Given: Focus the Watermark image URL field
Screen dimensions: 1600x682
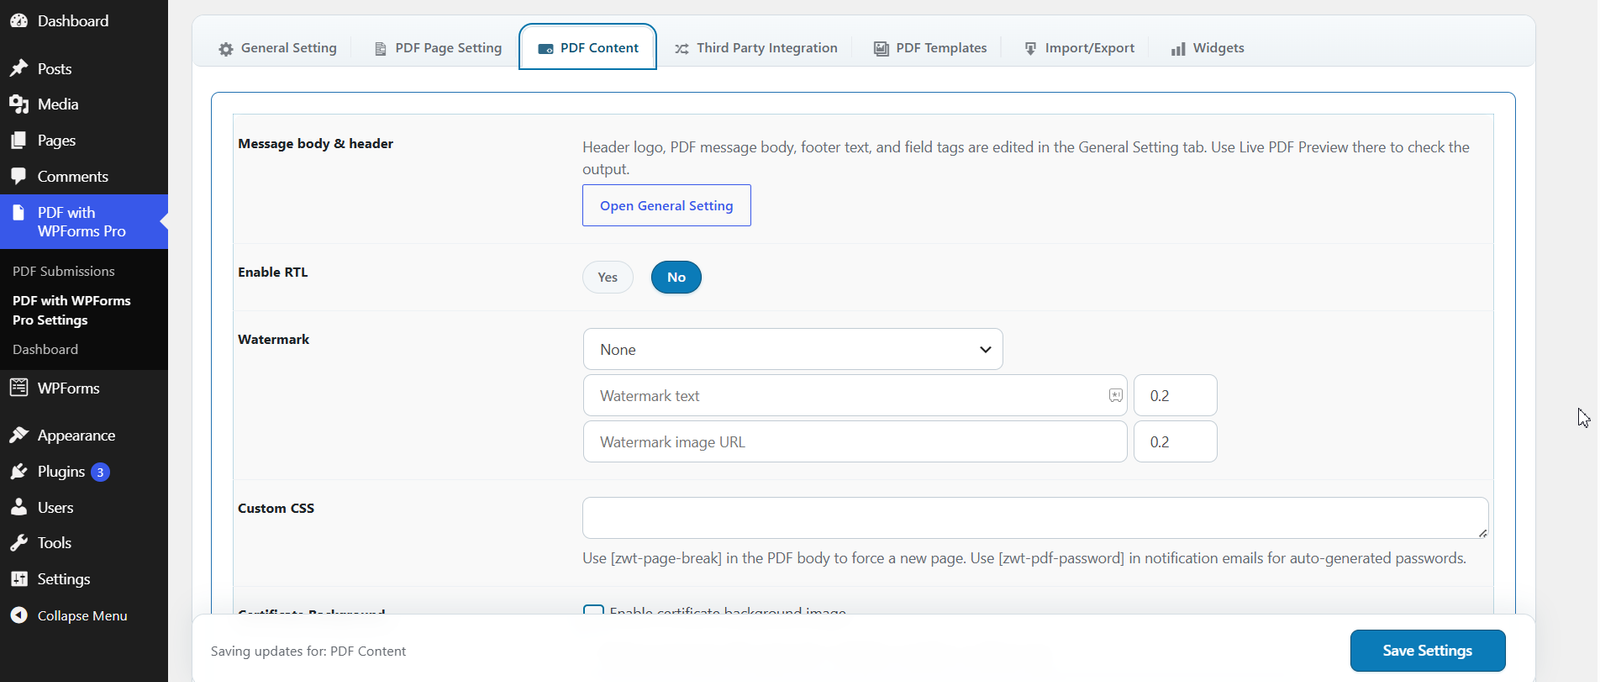Looking at the screenshot, I should (x=855, y=442).
